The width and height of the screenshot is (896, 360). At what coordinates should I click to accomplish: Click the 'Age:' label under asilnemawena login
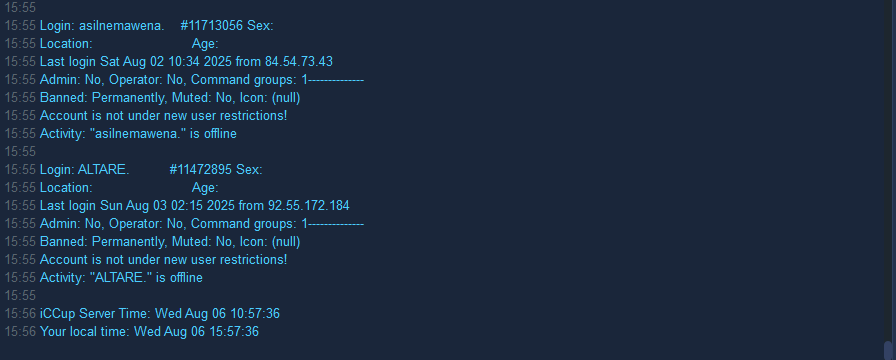tap(205, 44)
